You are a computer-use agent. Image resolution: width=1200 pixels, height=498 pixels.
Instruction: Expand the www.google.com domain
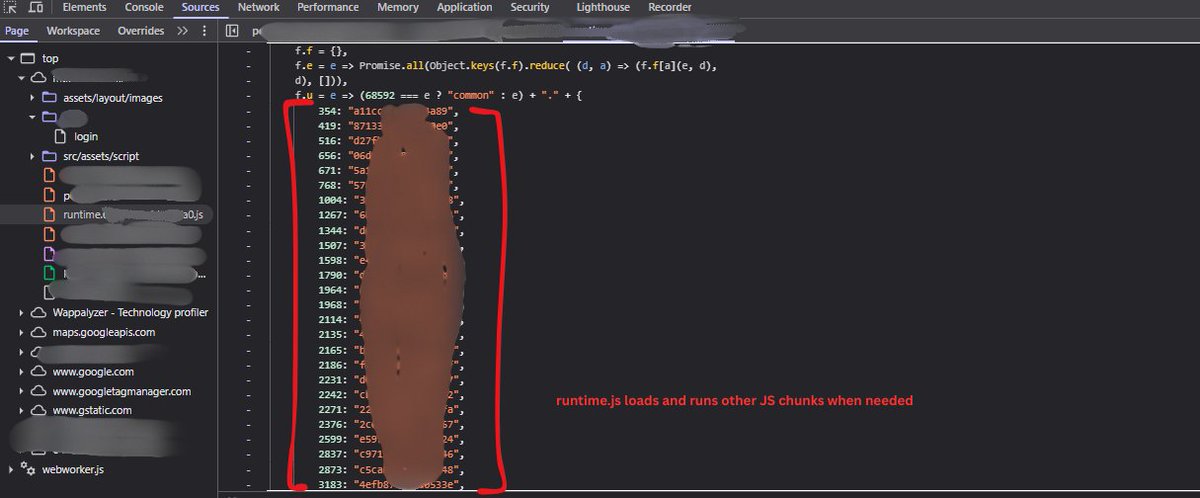pyautogui.click(x=22, y=371)
